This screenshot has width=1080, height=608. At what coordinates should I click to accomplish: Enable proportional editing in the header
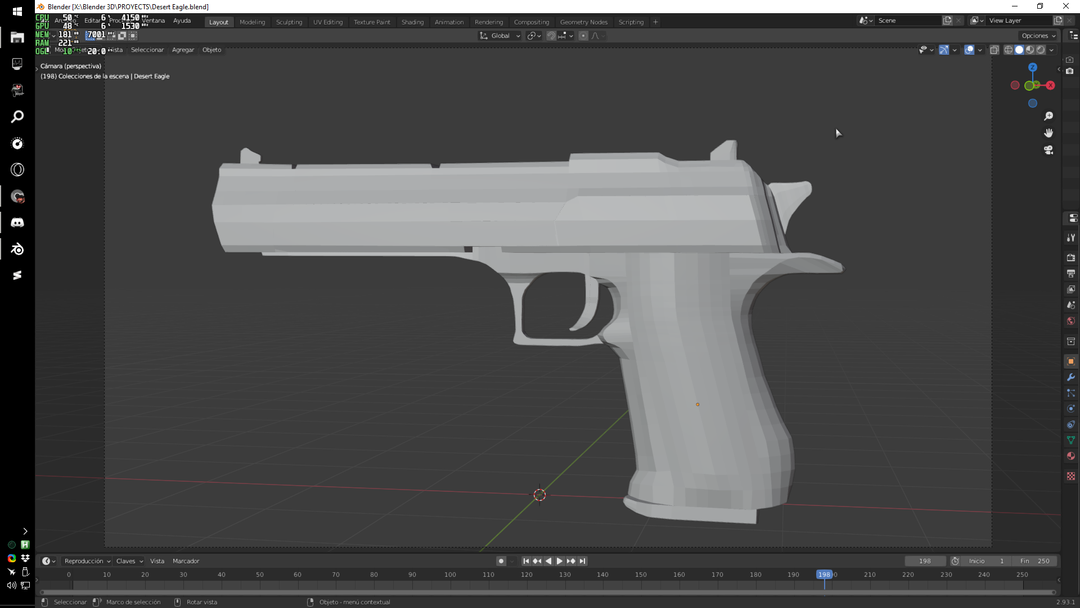583,36
